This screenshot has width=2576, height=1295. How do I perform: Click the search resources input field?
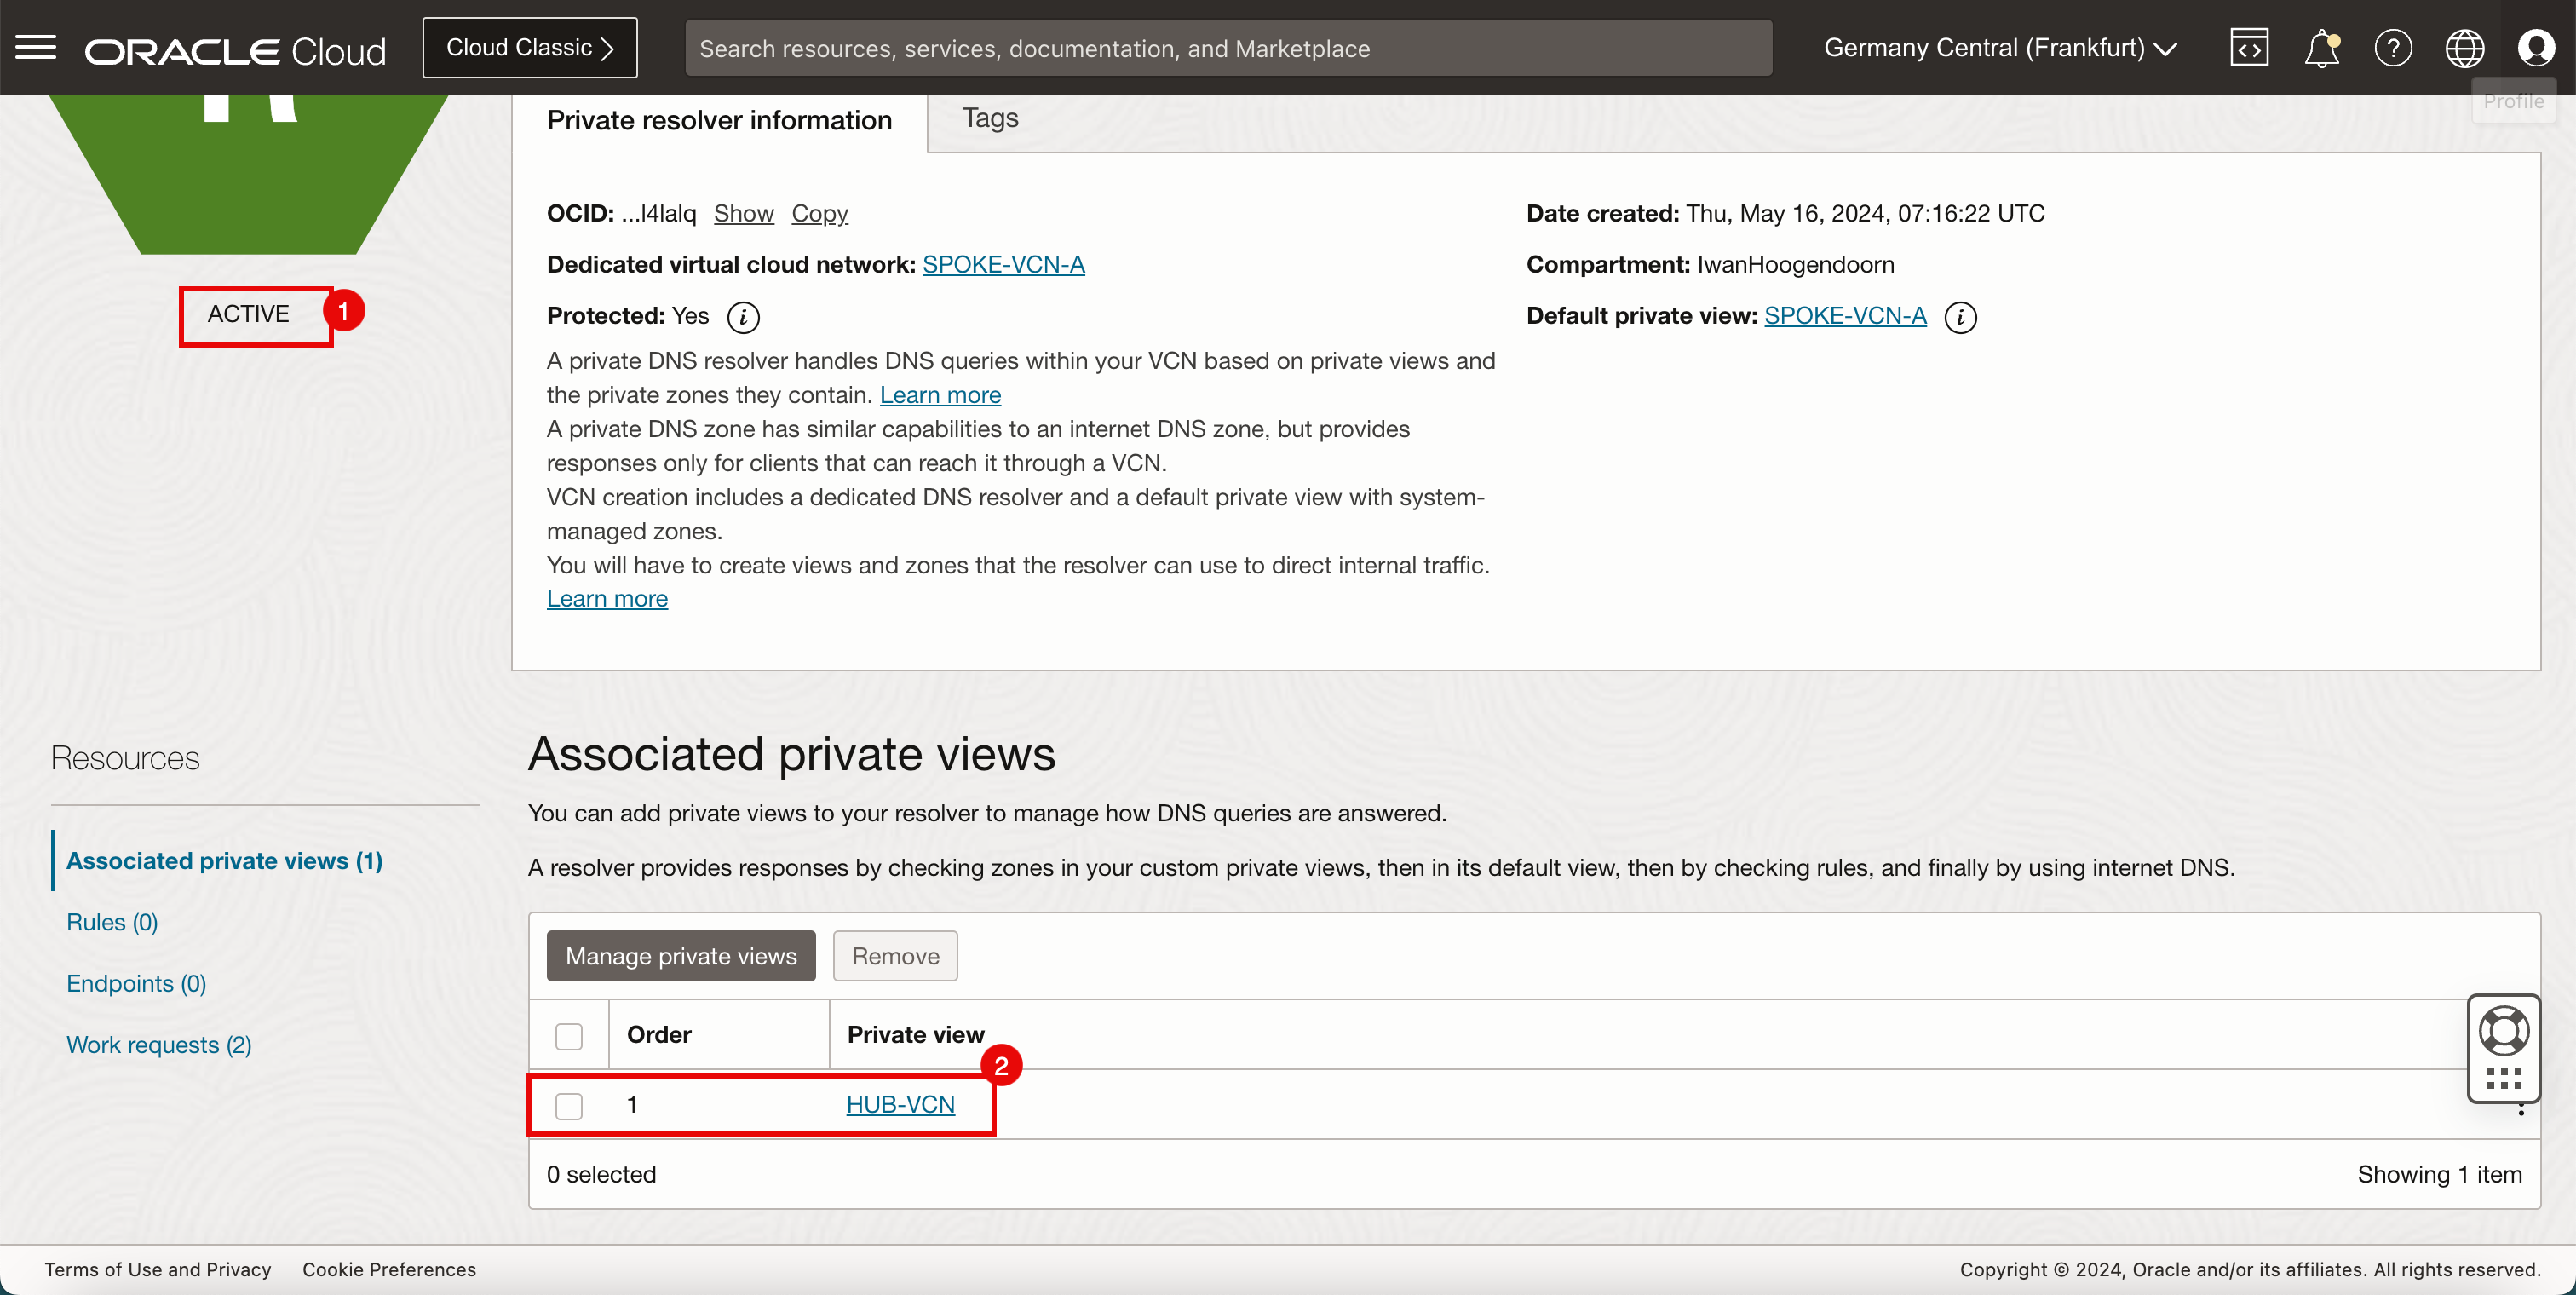point(1228,48)
